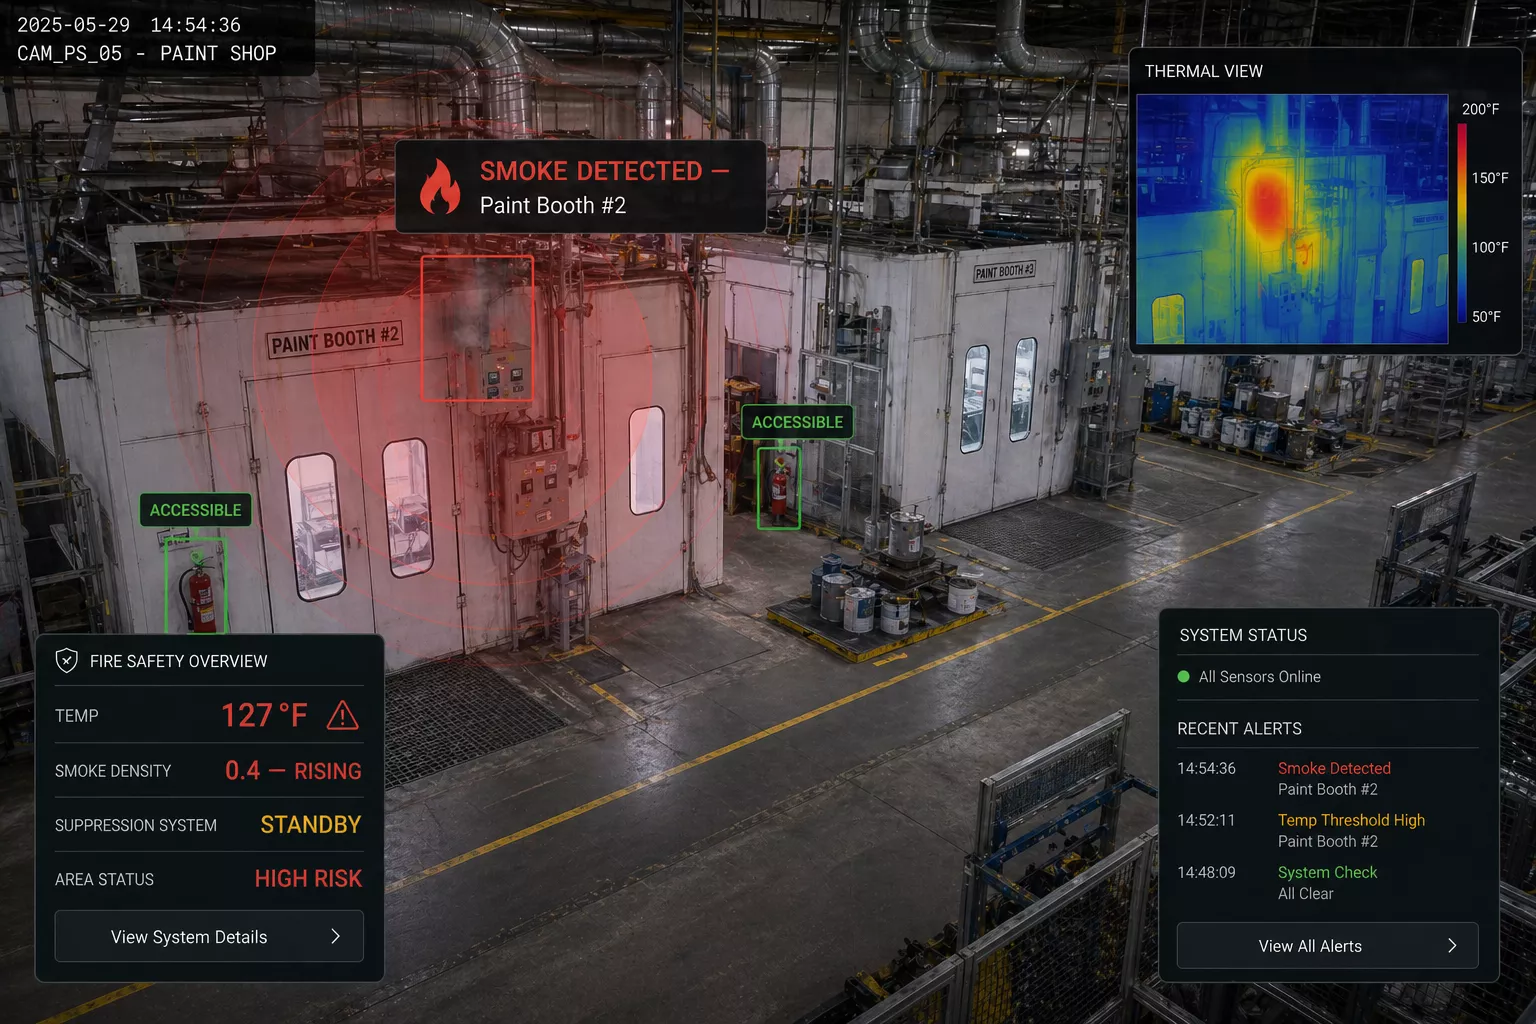Click the green All Sensors Online indicator dot
The image size is (1536, 1024).
point(1184,677)
